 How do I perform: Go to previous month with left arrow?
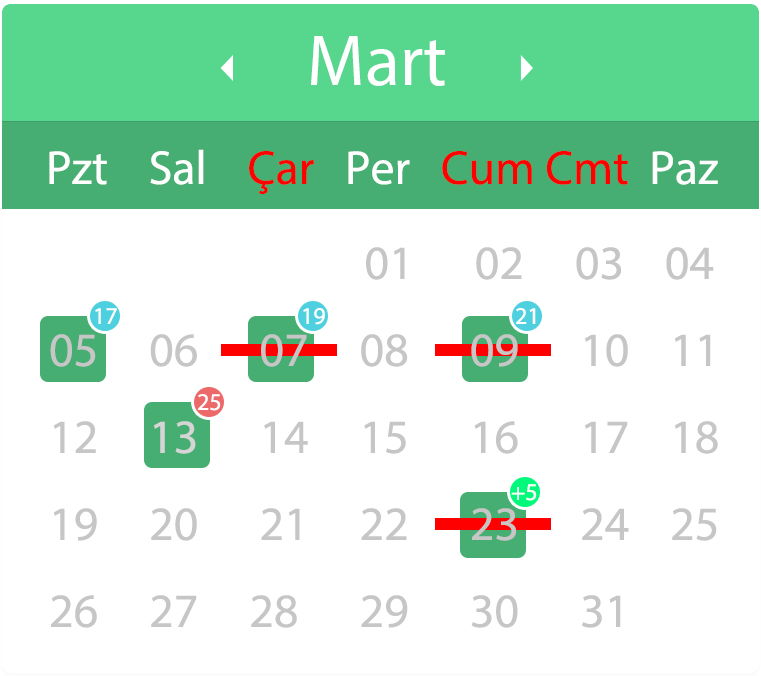(228, 68)
